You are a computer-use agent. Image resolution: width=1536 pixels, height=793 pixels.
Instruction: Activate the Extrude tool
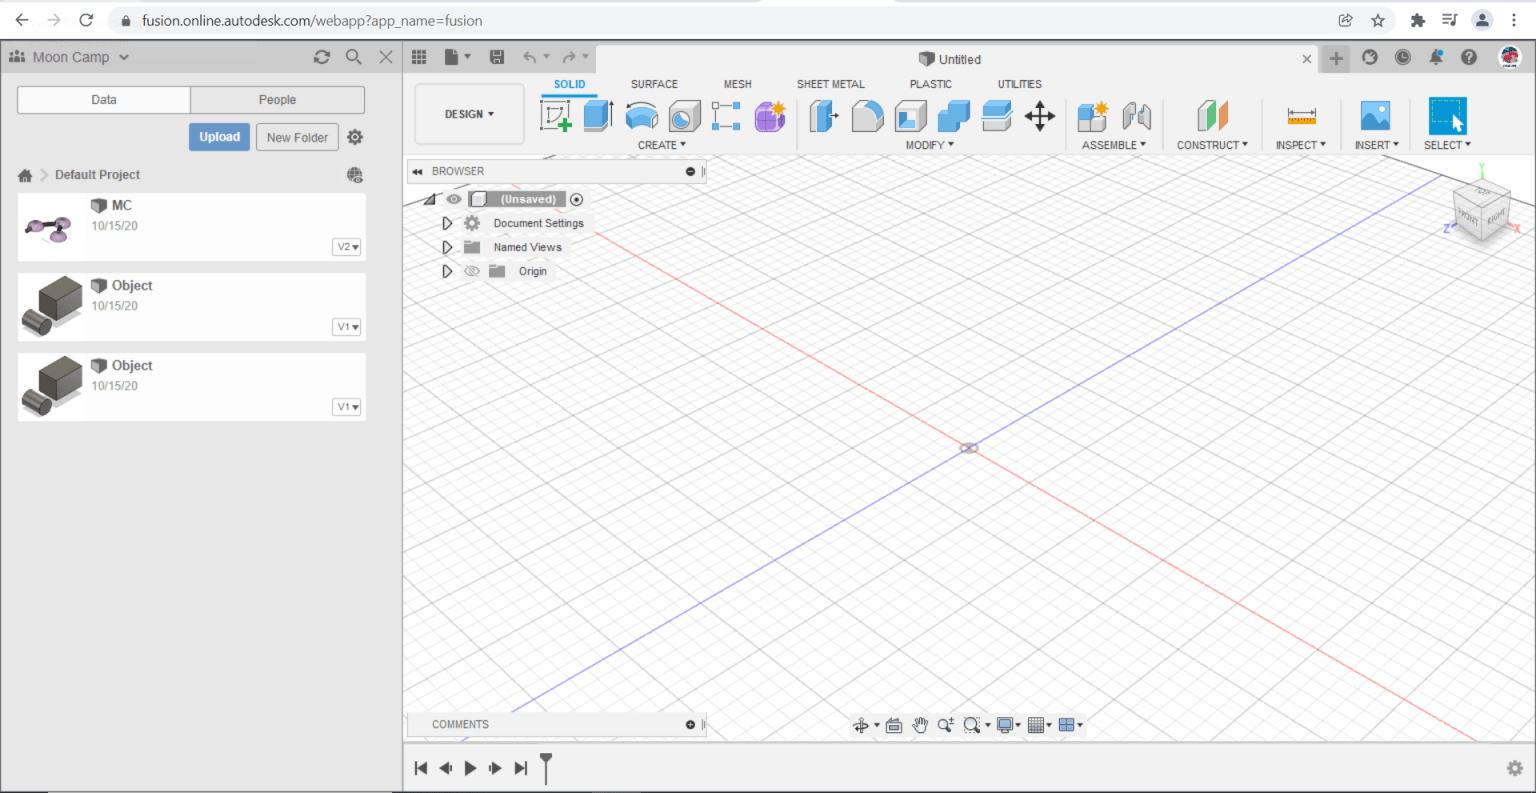pyautogui.click(x=597, y=115)
